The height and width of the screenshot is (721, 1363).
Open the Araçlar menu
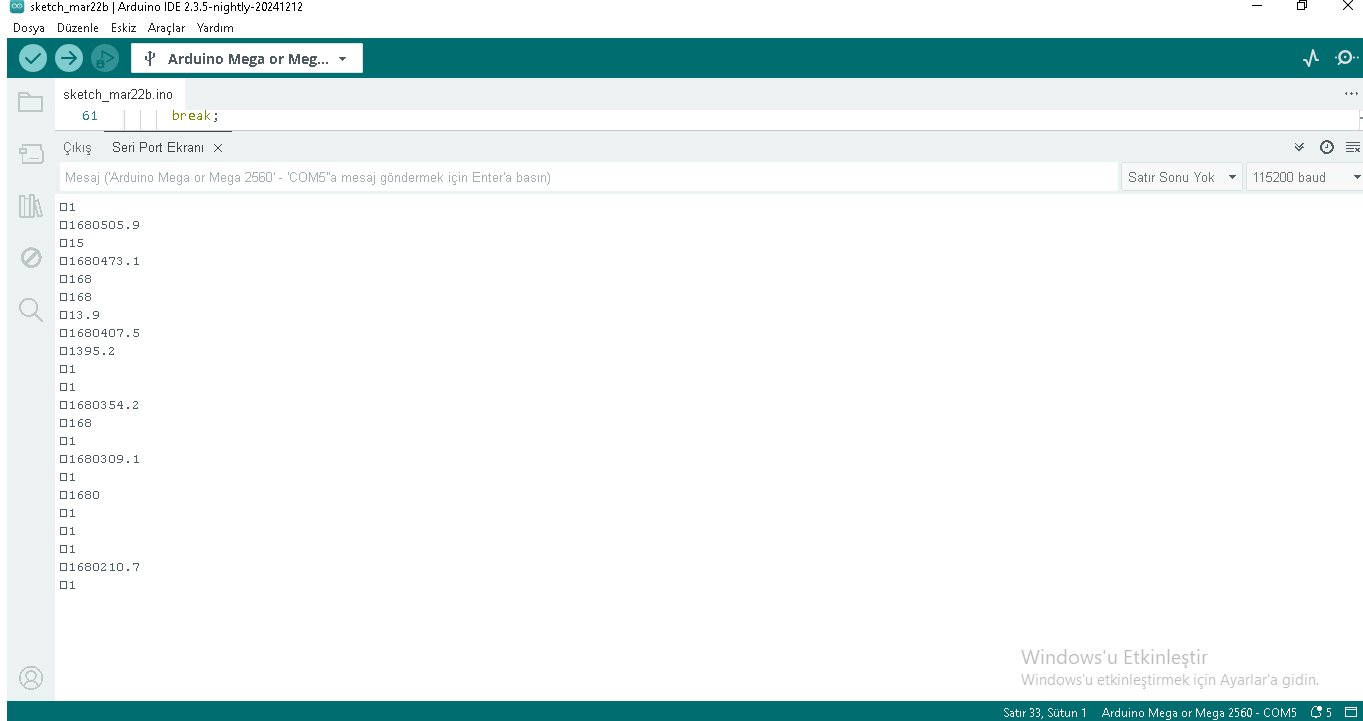point(166,28)
